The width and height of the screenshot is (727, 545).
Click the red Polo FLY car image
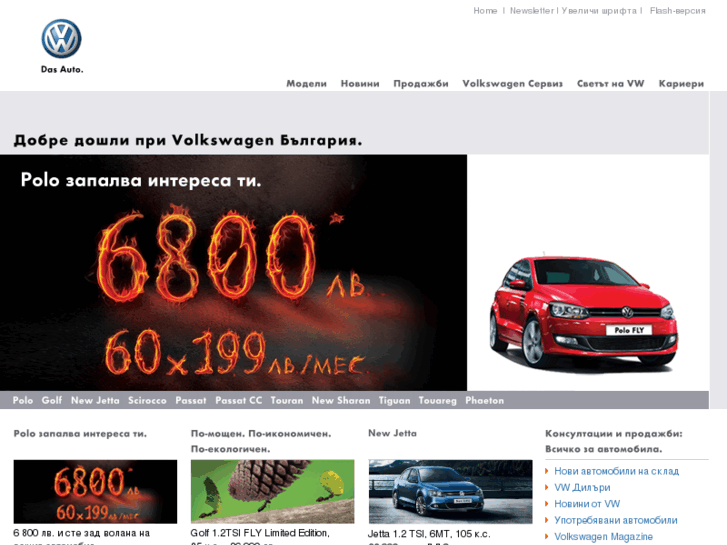[x=584, y=311]
